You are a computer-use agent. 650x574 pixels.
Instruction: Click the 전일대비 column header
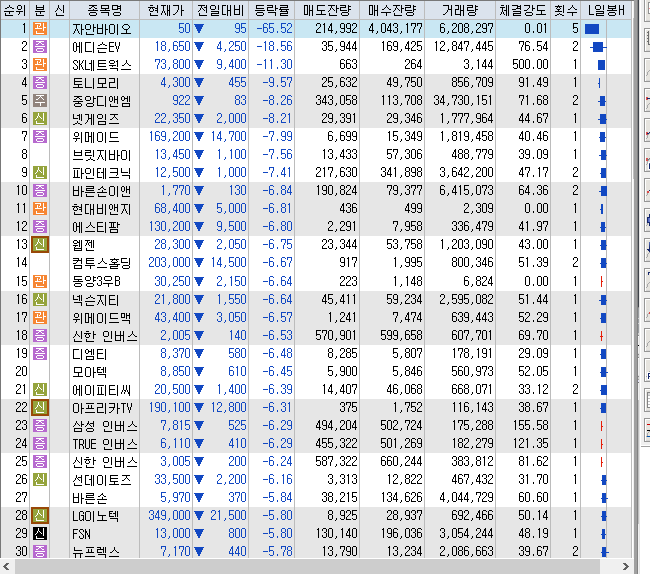click(x=221, y=10)
